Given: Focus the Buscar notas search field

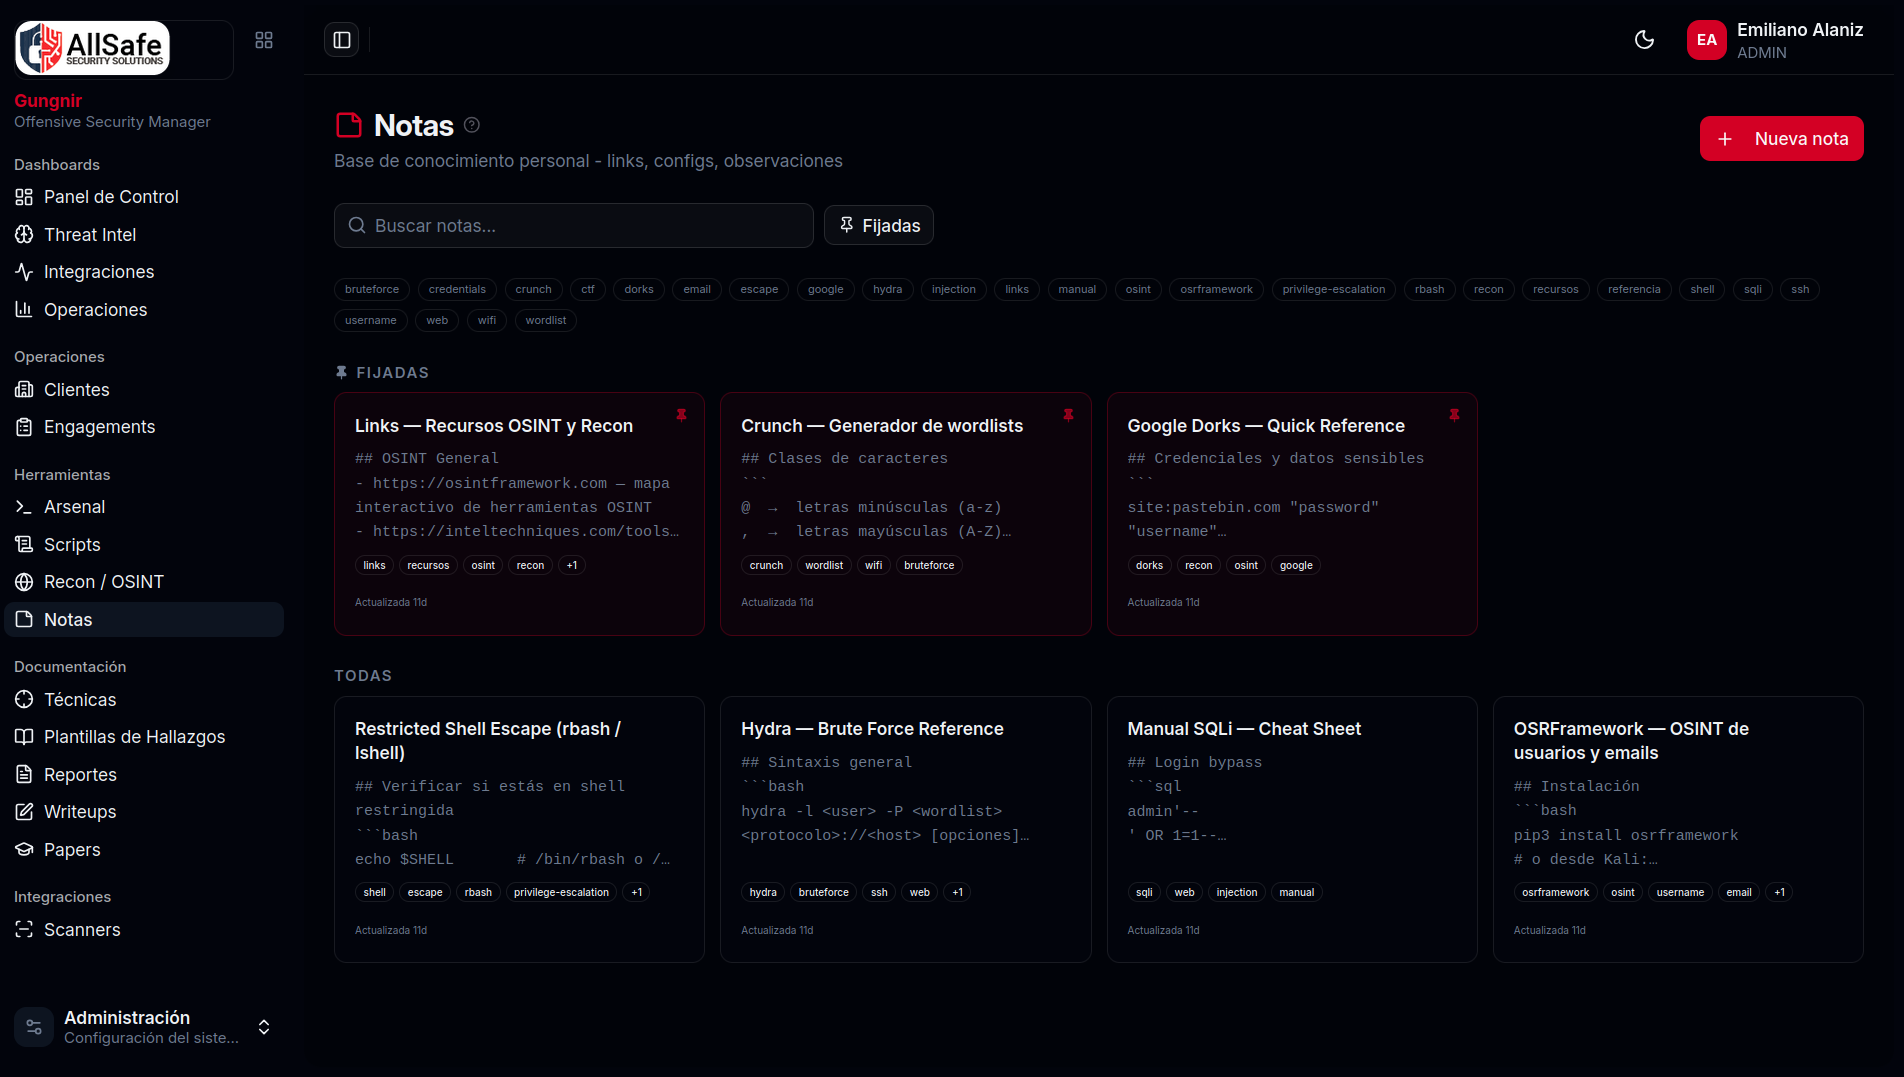Looking at the screenshot, I should [574, 225].
